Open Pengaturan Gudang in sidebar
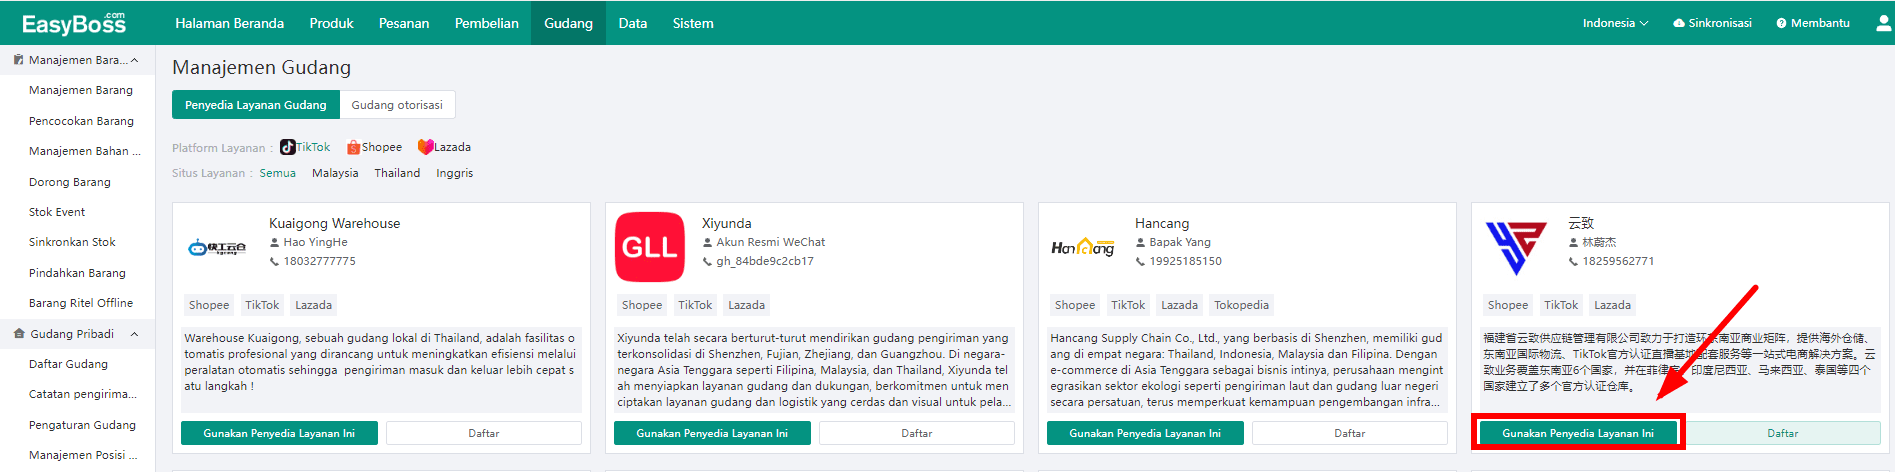1895x472 pixels. click(x=82, y=425)
